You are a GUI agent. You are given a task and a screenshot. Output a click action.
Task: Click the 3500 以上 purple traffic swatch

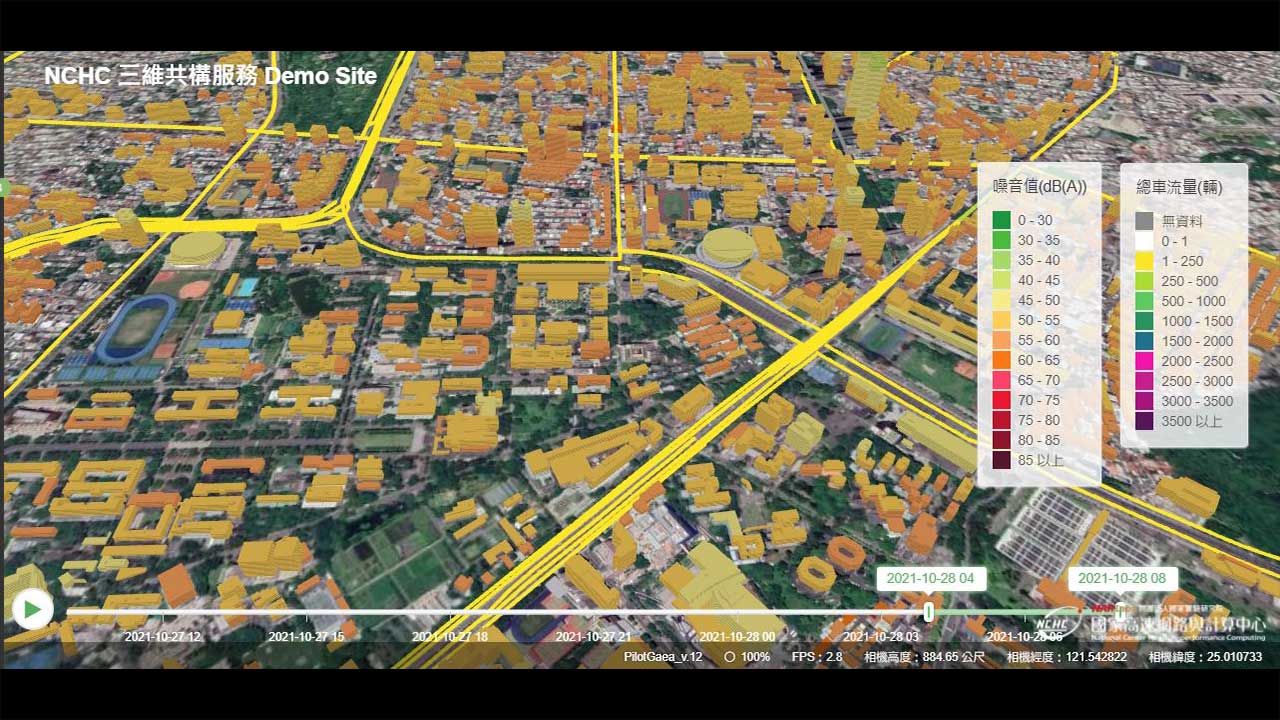point(1144,421)
